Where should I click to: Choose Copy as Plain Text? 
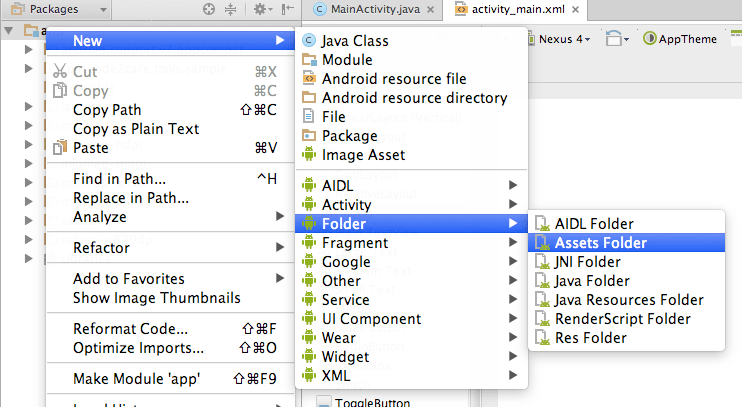click(x=170, y=129)
